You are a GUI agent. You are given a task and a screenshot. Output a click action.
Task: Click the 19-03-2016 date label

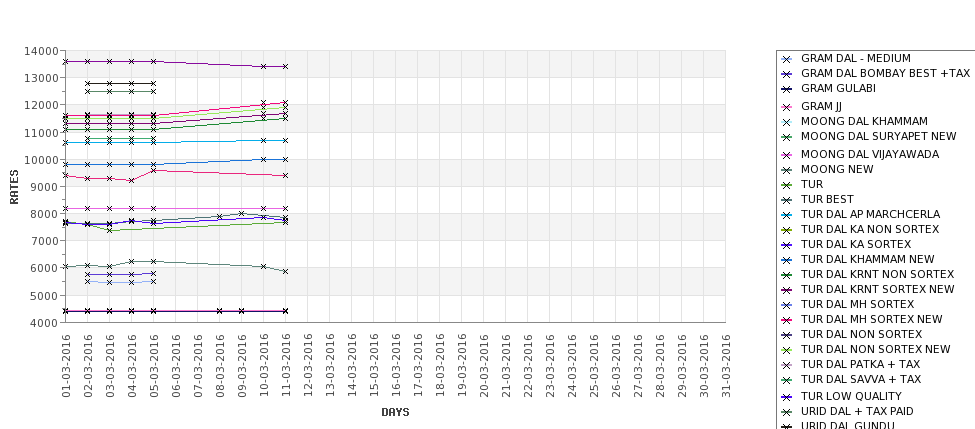click(x=461, y=366)
